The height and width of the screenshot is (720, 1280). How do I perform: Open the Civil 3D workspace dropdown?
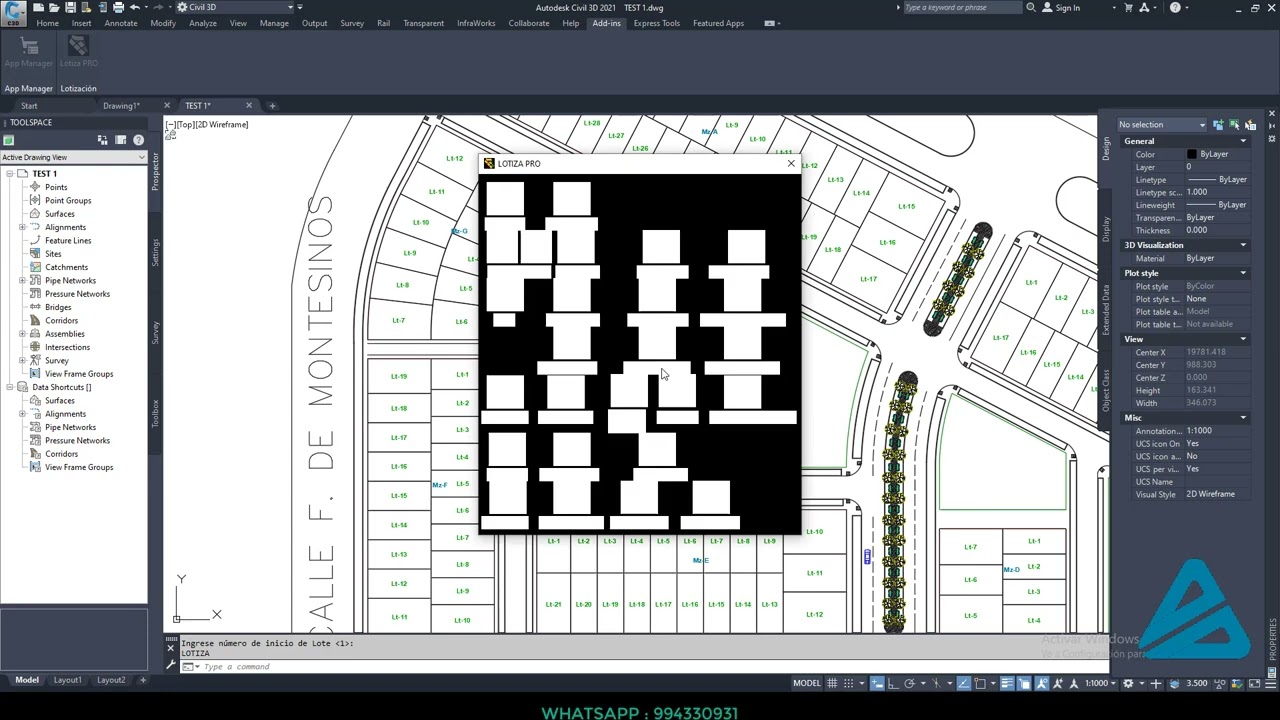click(x=235, y=7)
